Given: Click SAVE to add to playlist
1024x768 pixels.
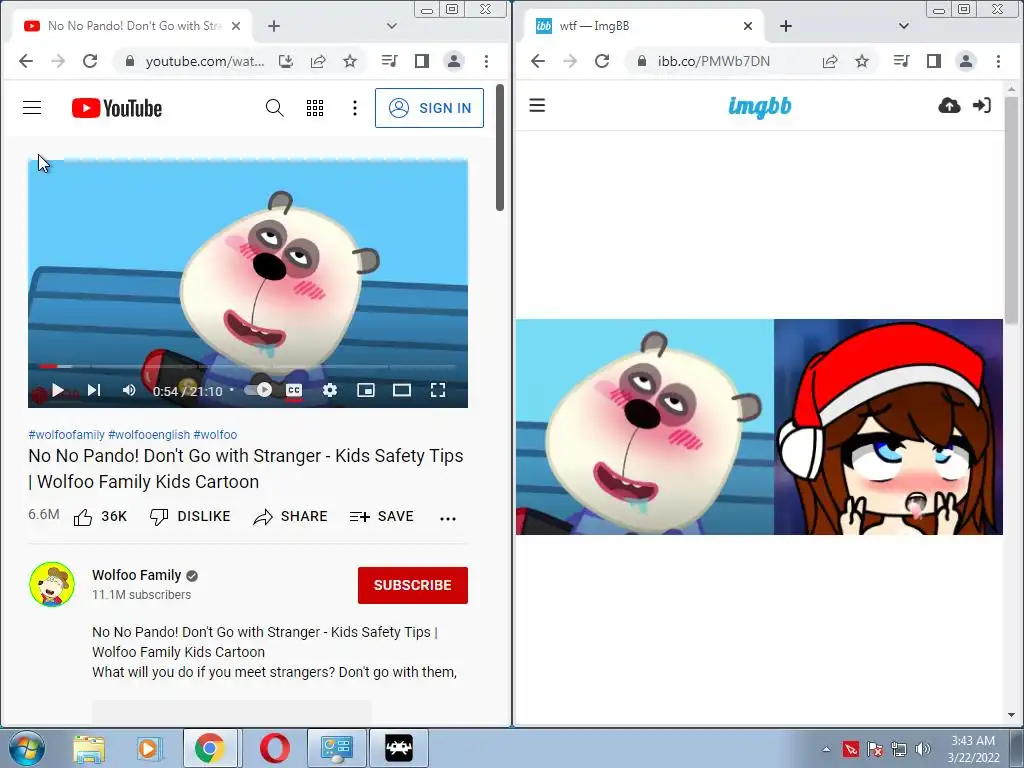Looking at the screenshot, I should point(381,517).
